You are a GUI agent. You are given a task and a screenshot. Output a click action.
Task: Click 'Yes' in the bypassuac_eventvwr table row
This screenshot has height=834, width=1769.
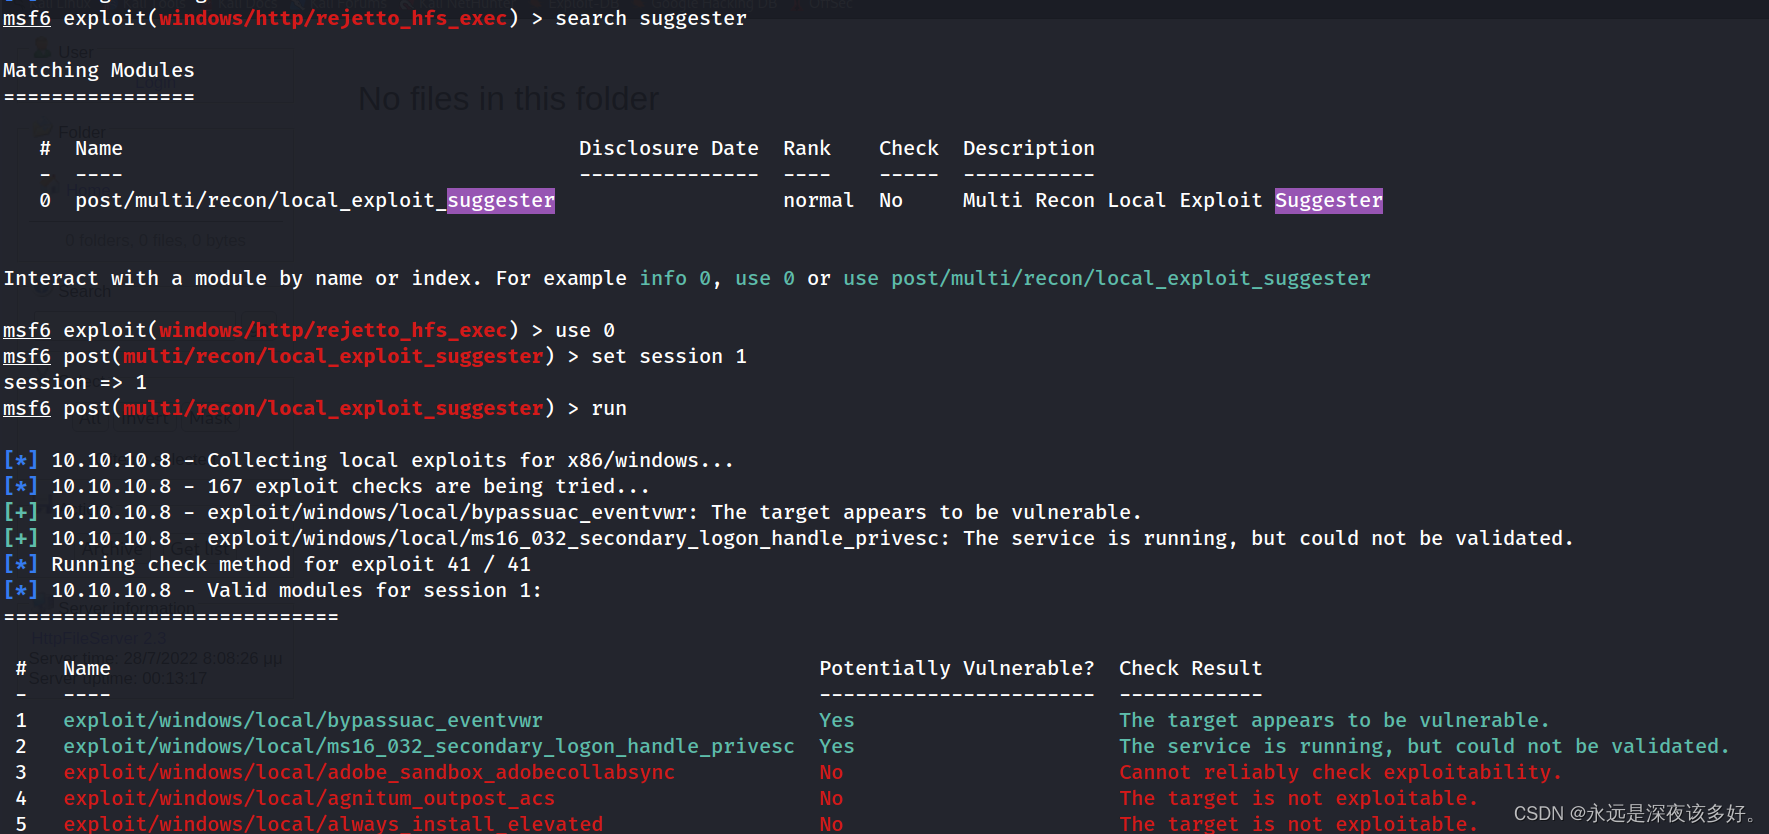[x=837, y=720]
